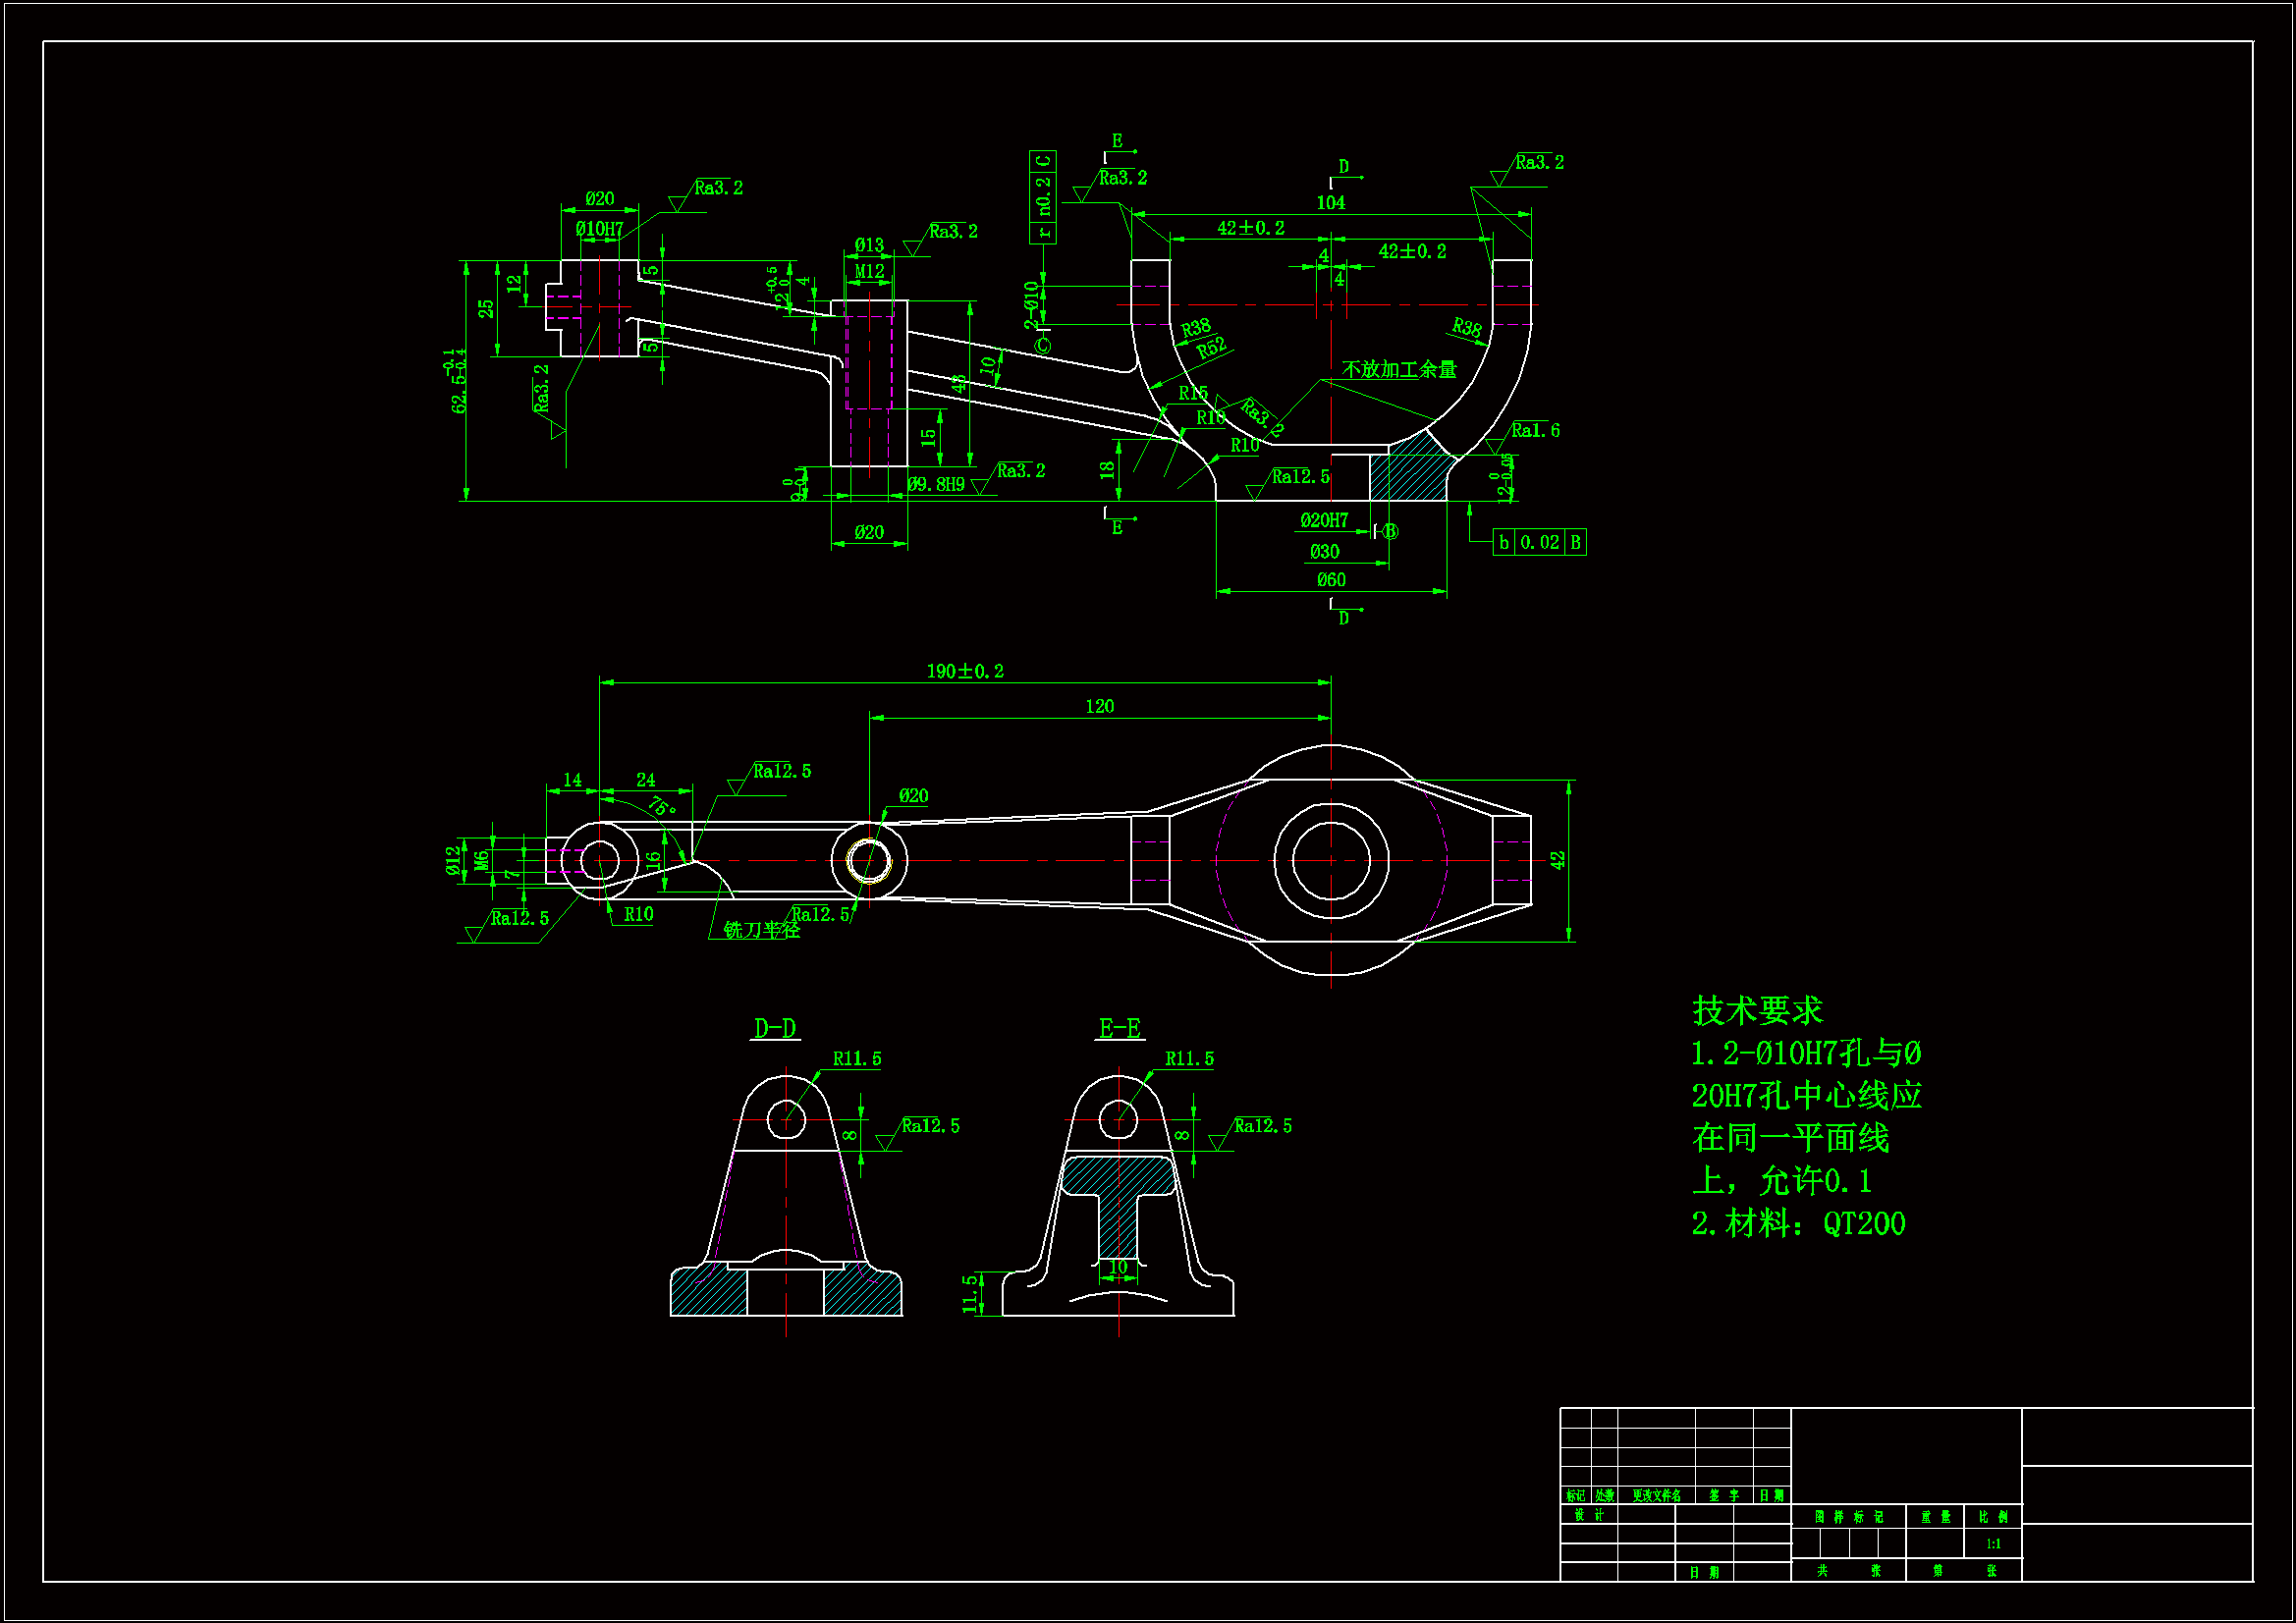Select the 比例 label in title block
Image resolution: width=2296 pixels, height=1623 pixels.
(x=1992, y=1517)
